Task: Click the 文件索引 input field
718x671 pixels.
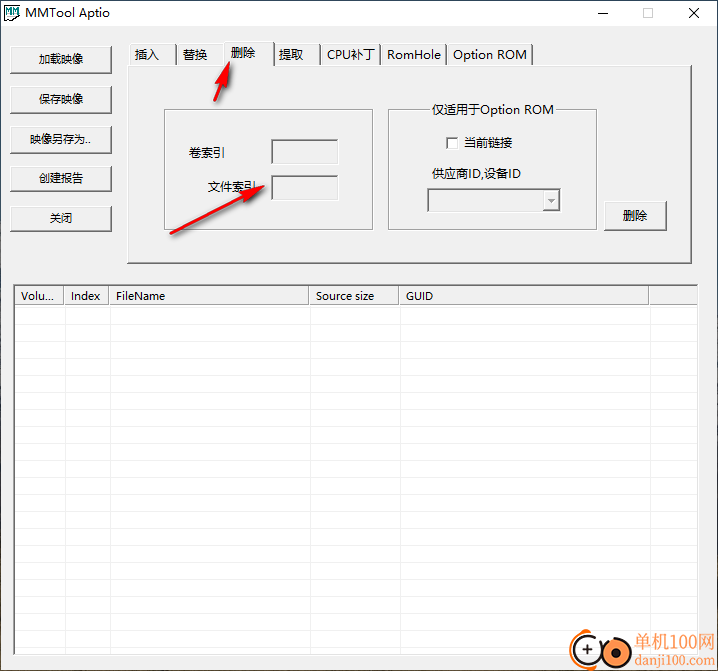Action: pyautogui.click(x=305, y=187)
